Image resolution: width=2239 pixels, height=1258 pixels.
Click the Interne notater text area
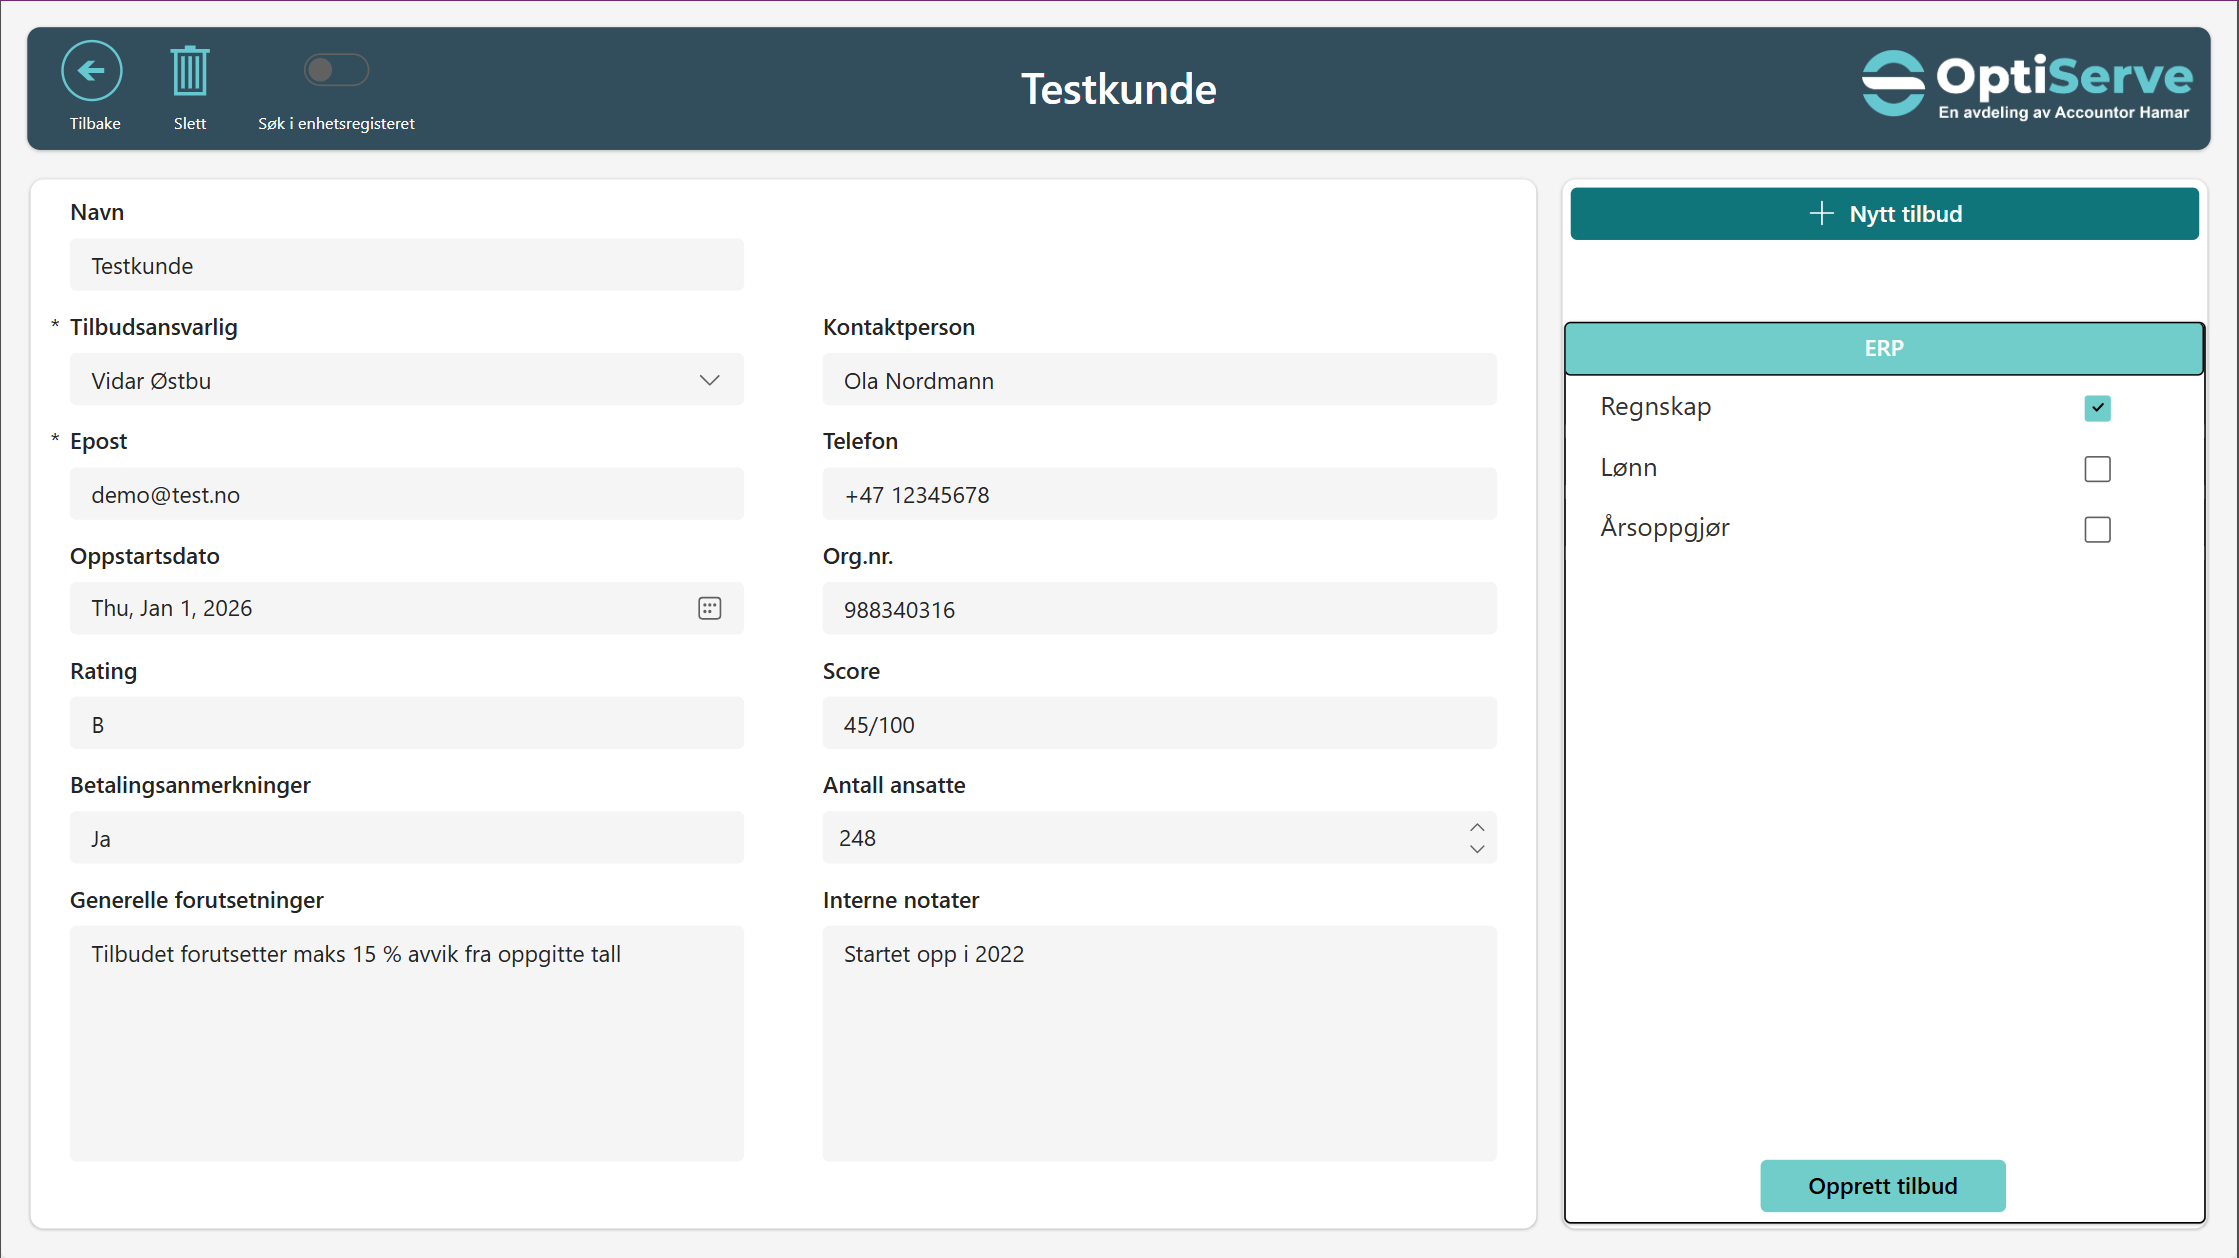(1158, 1042)
